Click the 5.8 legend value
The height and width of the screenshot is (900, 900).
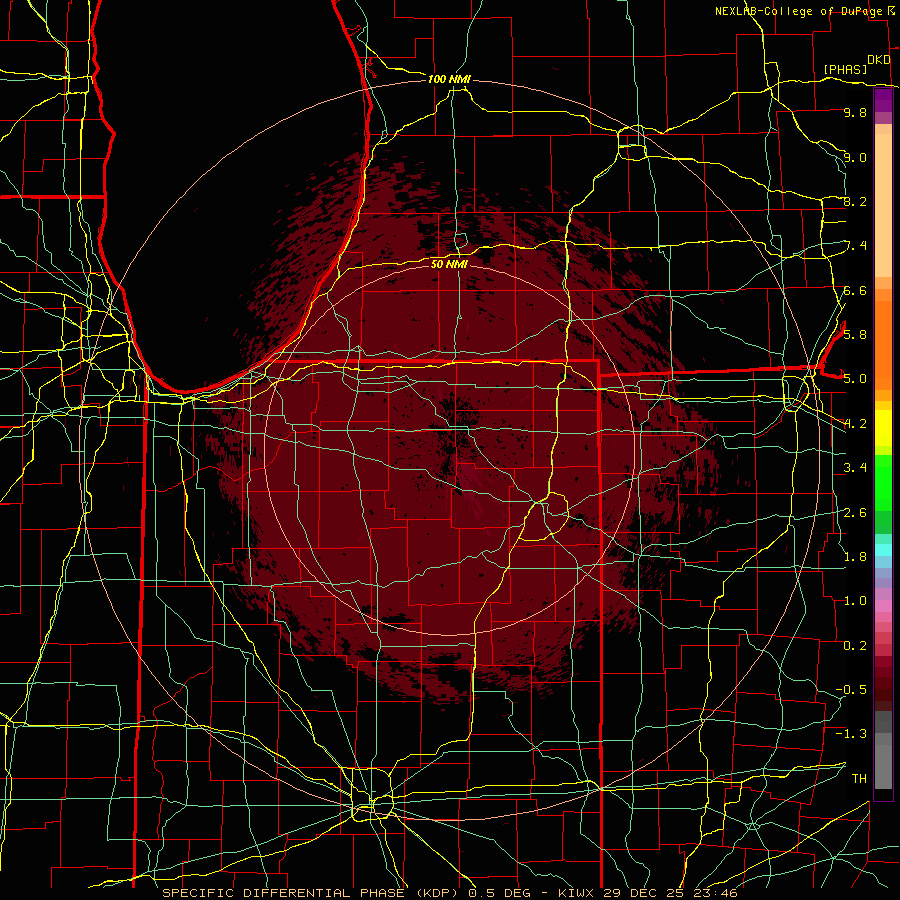[855, 334]
